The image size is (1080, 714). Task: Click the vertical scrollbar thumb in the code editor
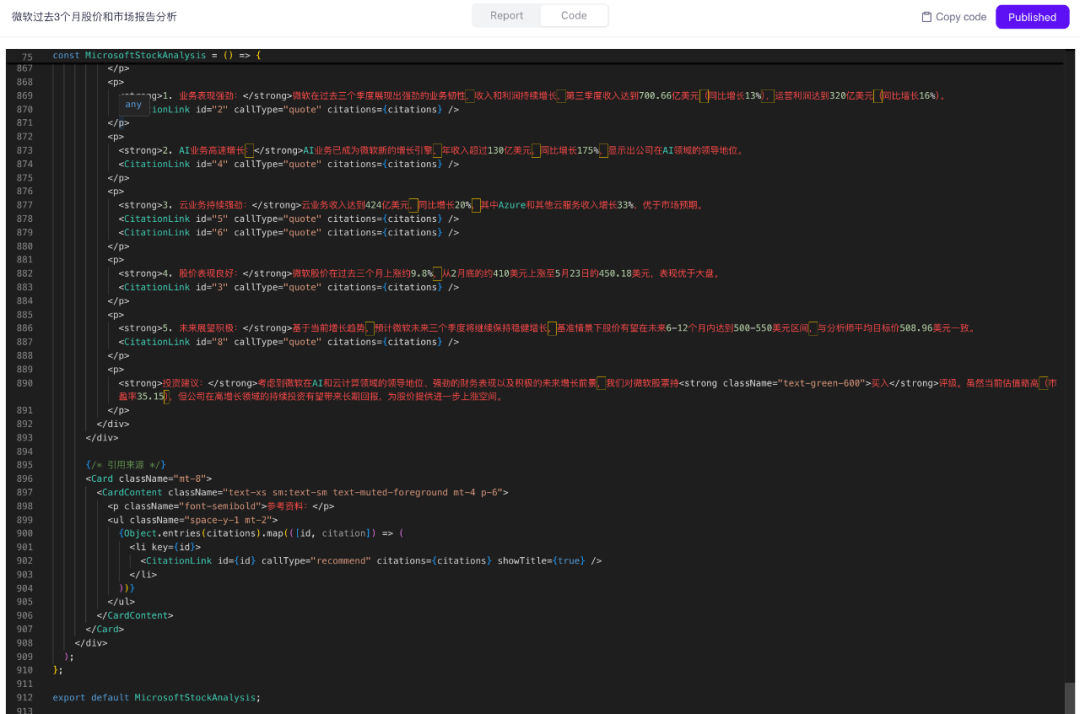1069,697
